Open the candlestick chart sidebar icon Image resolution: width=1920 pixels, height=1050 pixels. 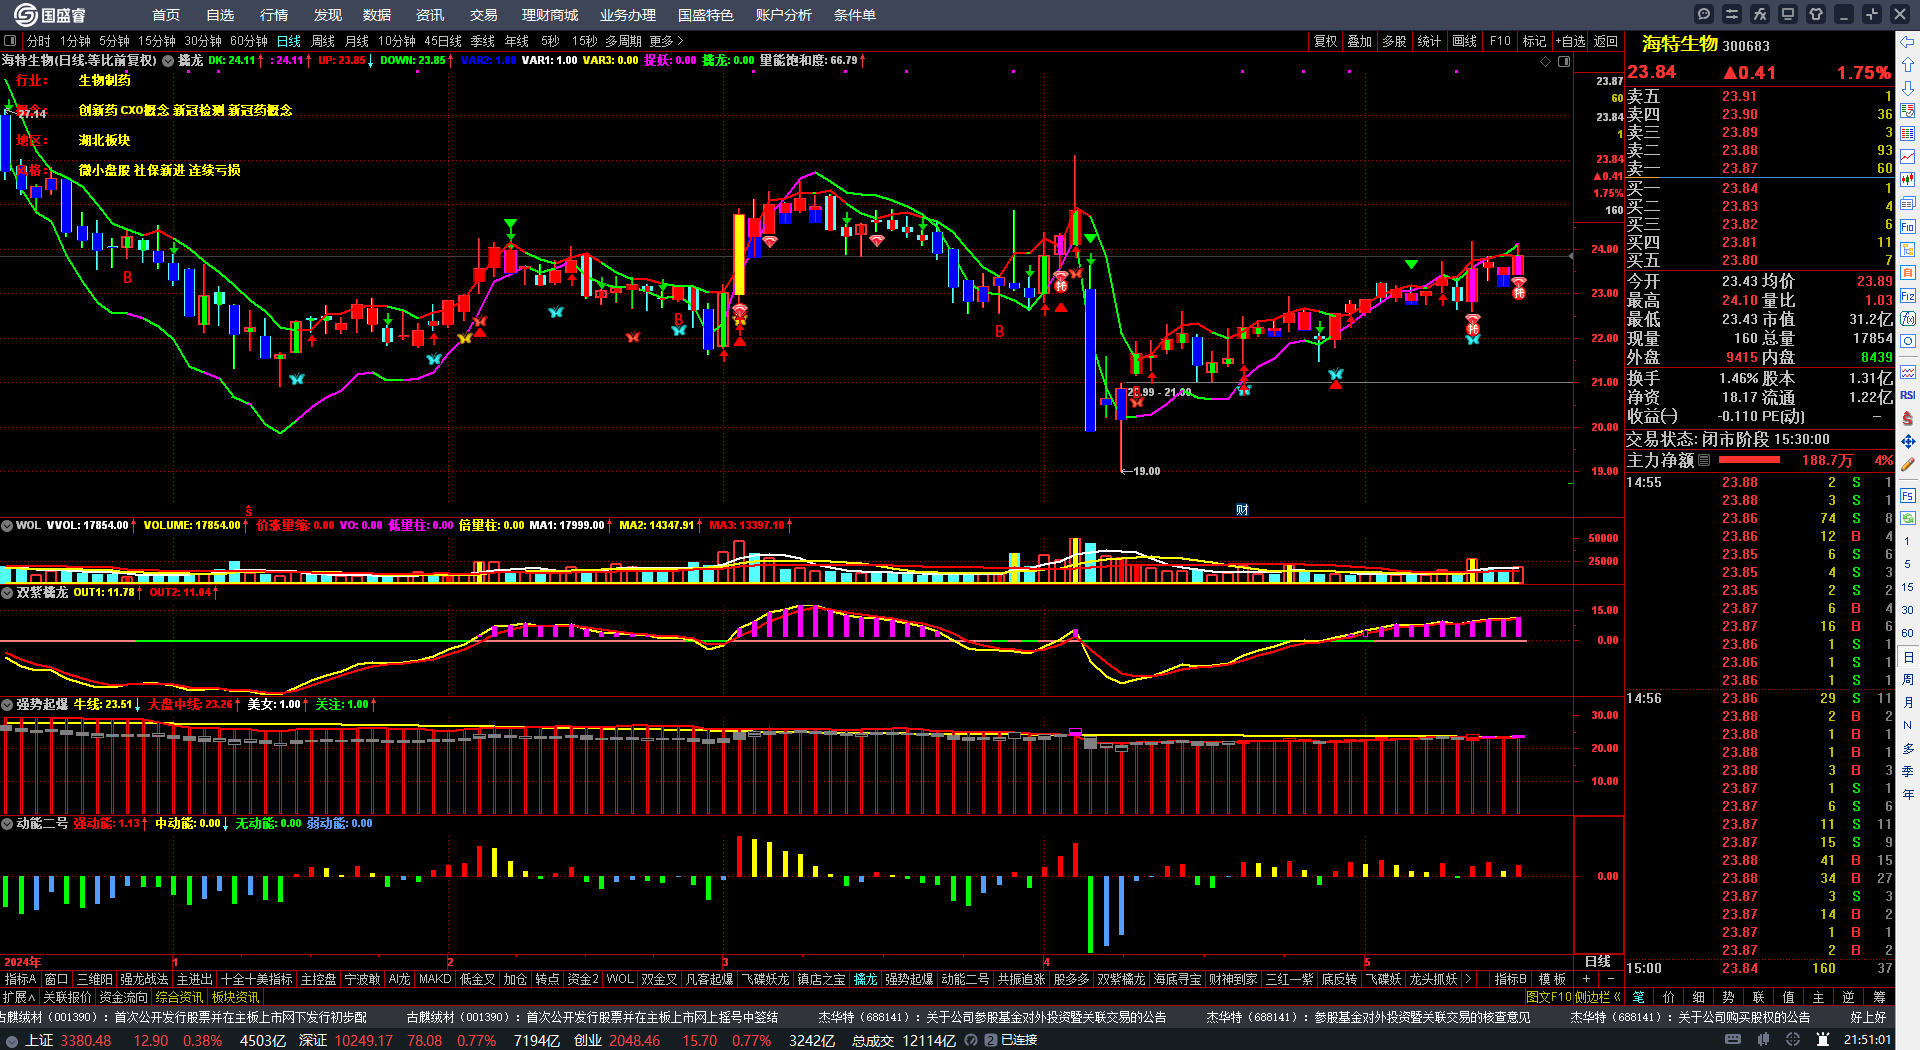[x=1908, y=180]
